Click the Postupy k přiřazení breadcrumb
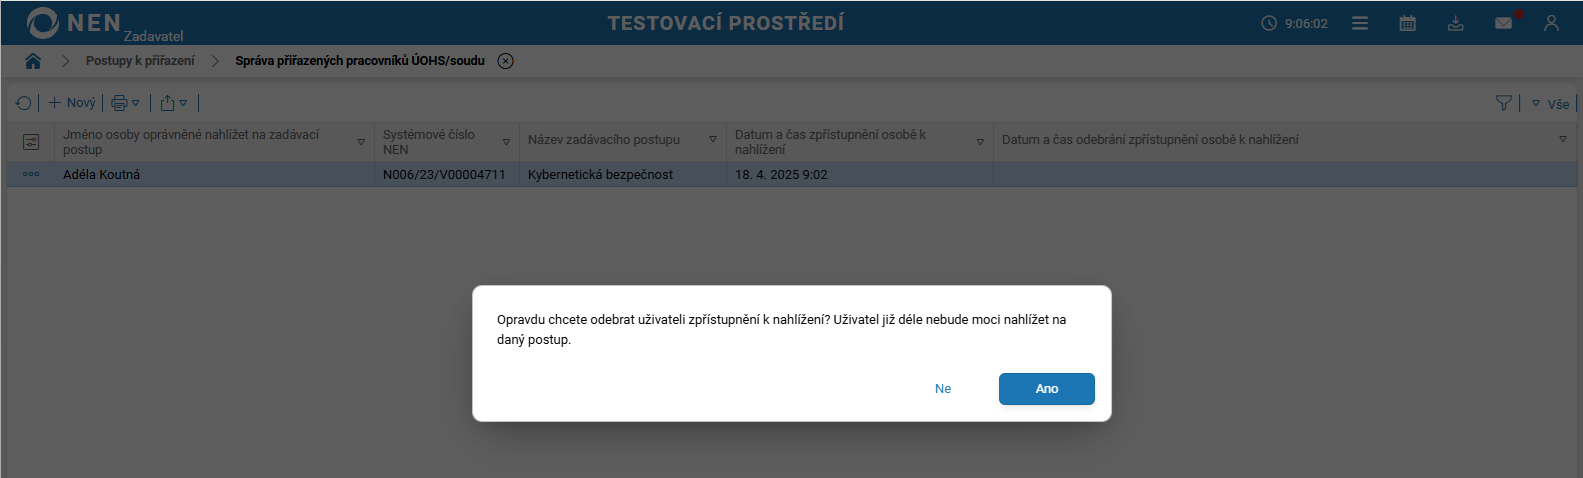 pos(140,61)
